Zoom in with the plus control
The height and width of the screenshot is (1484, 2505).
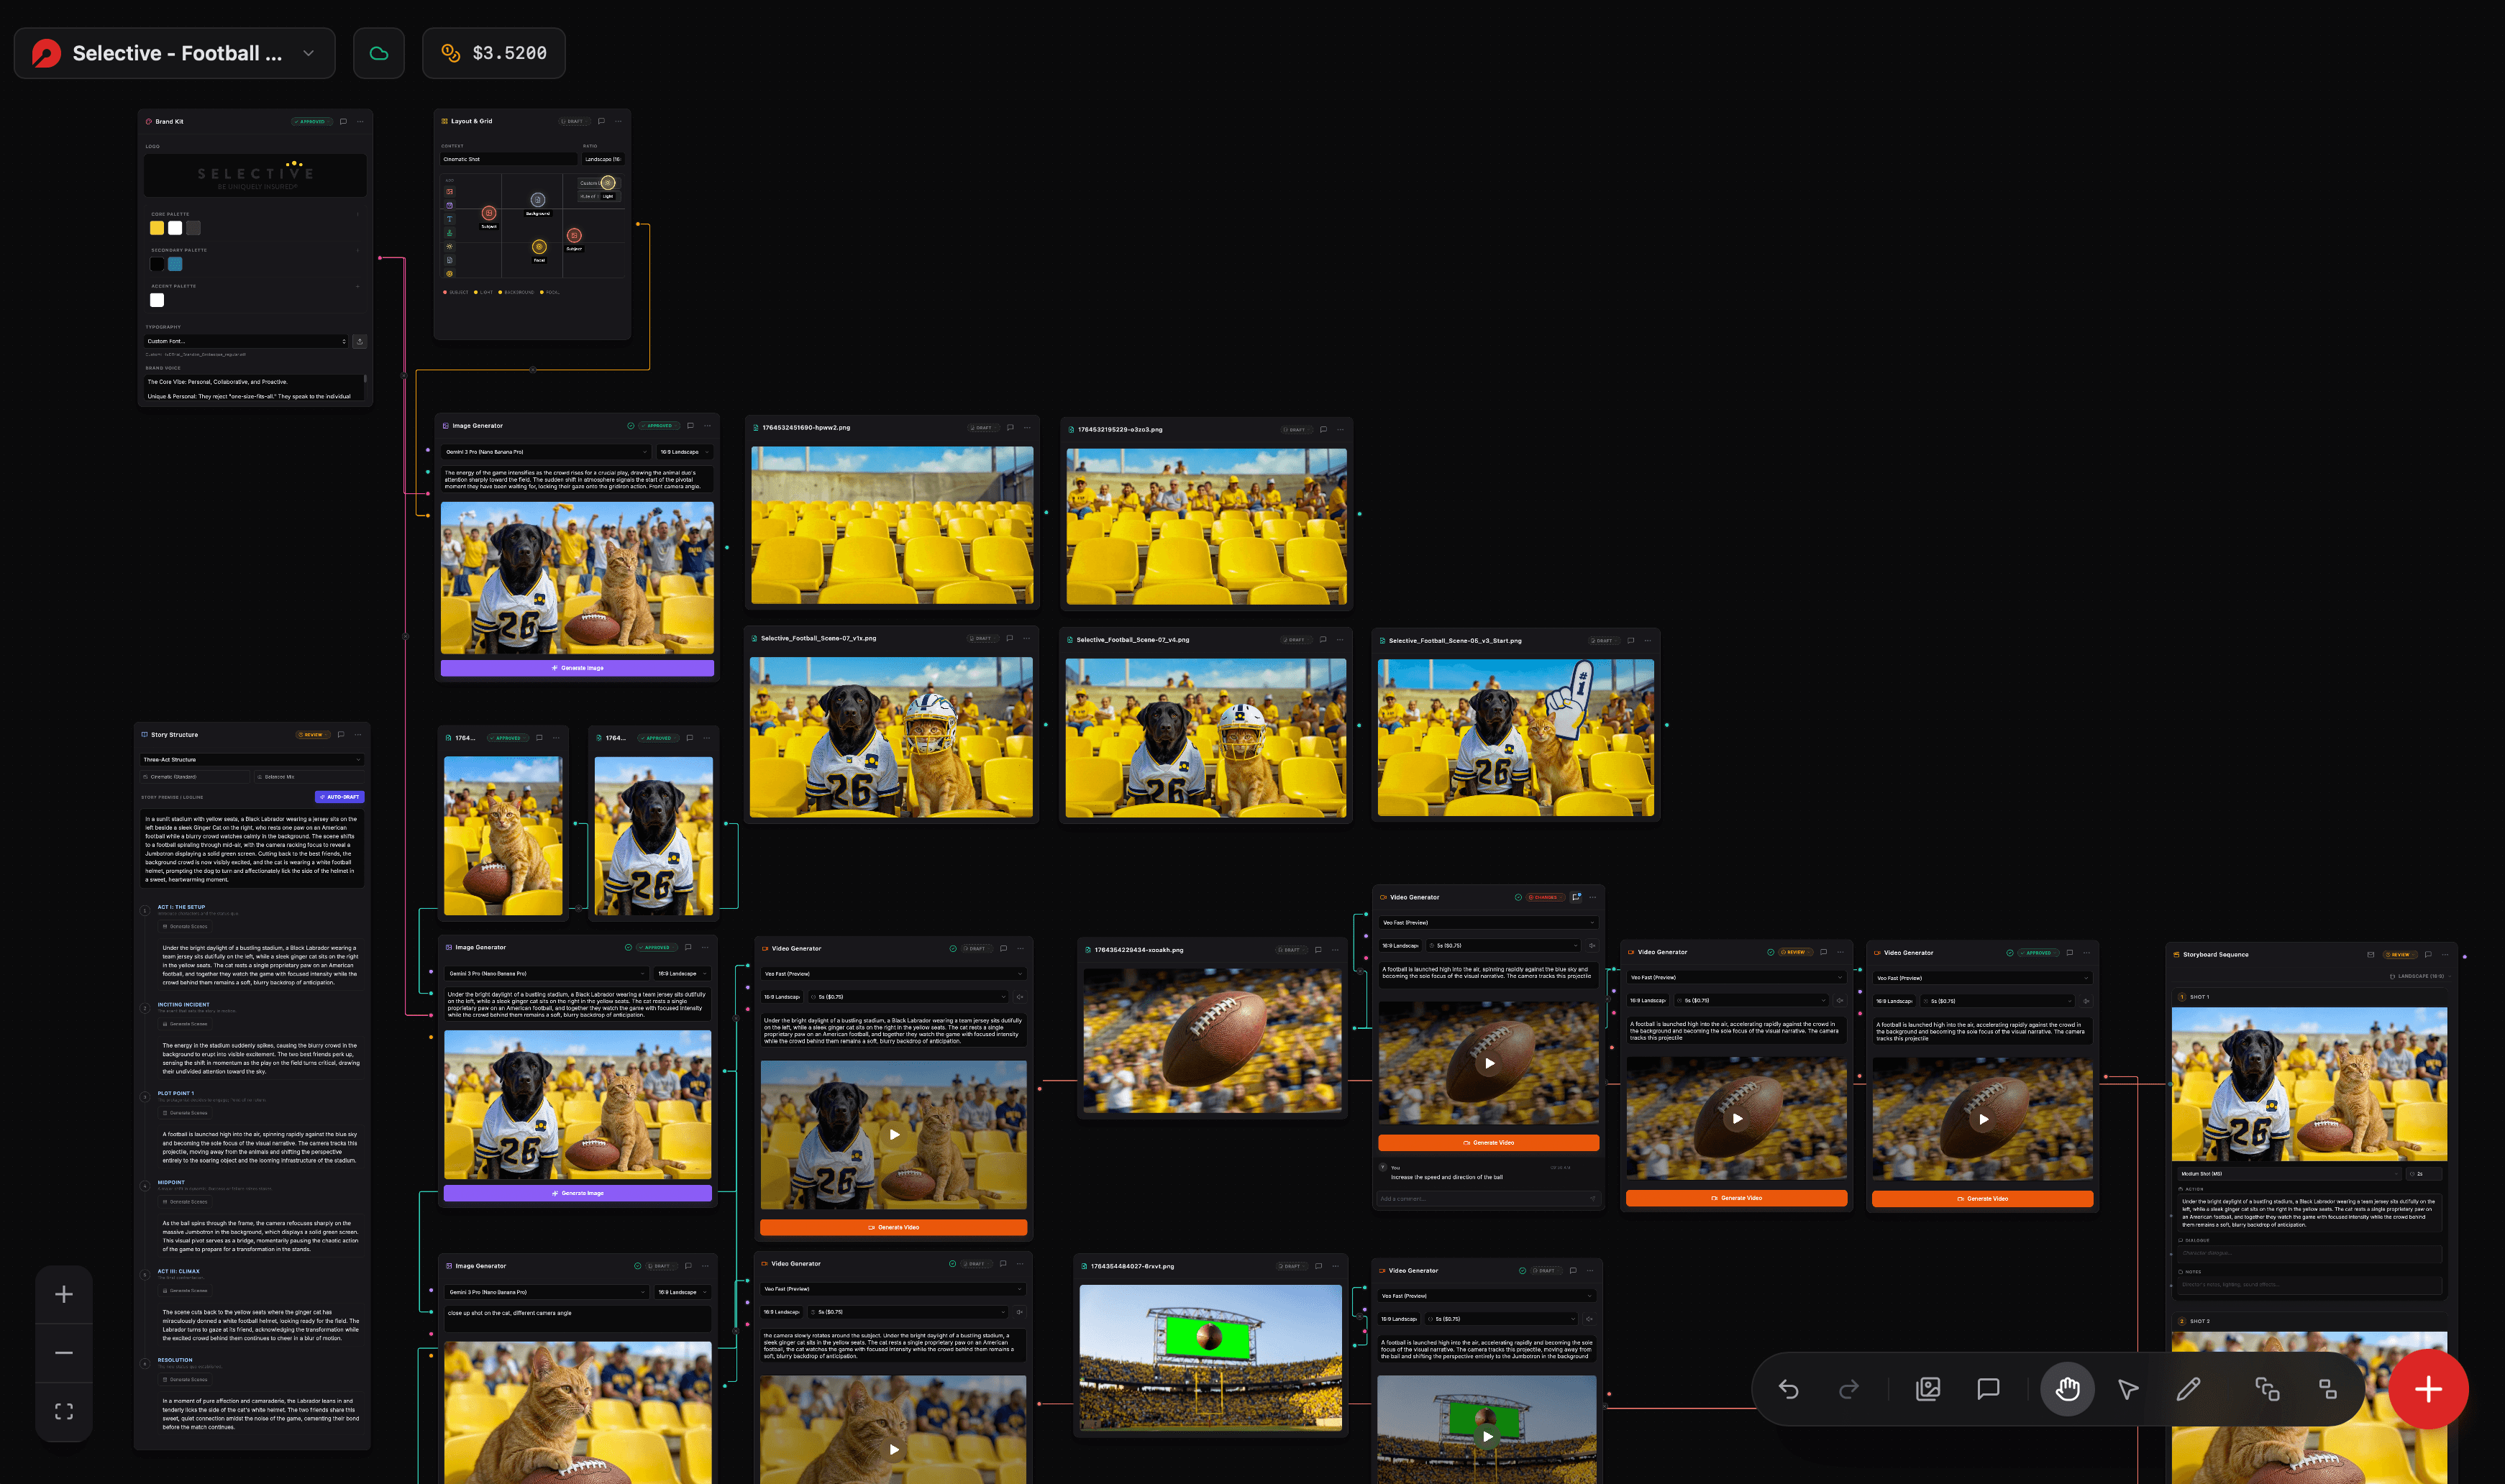pos(64,1294)
